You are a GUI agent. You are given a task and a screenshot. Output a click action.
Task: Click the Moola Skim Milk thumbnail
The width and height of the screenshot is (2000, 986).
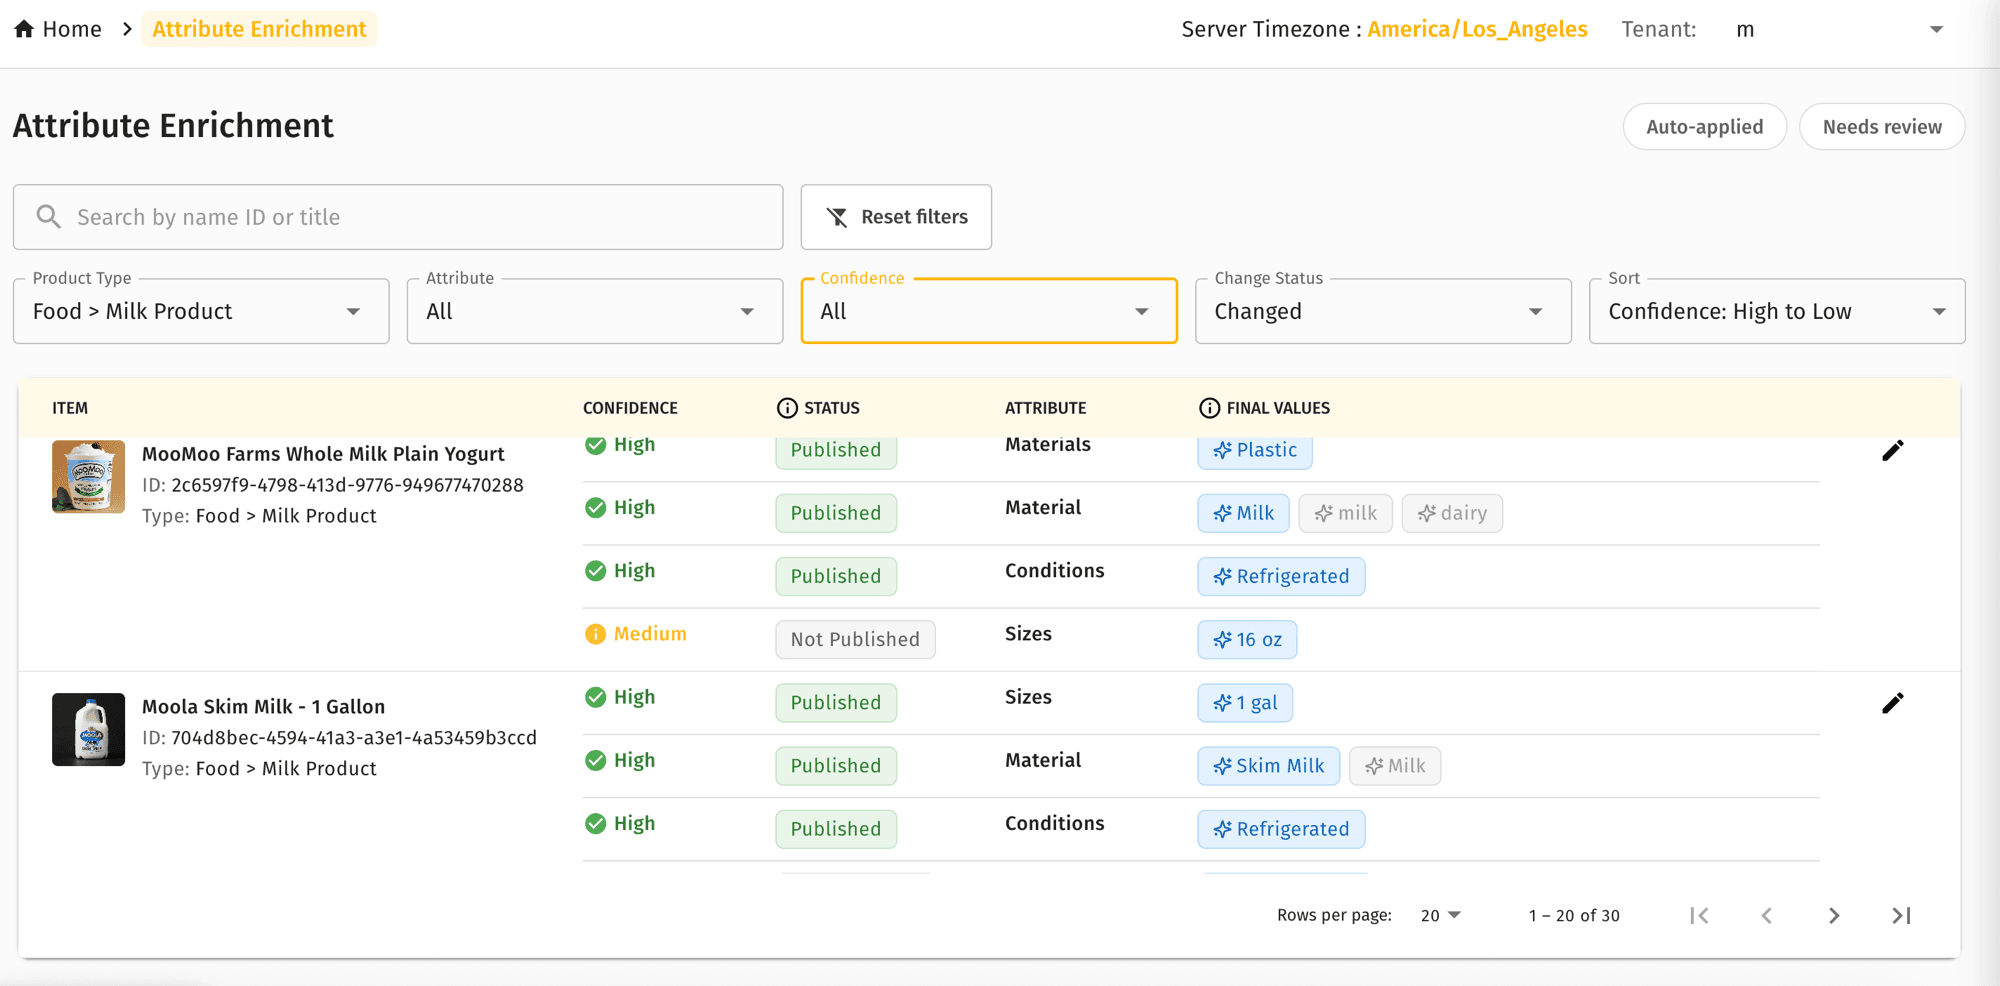[88, 729]
